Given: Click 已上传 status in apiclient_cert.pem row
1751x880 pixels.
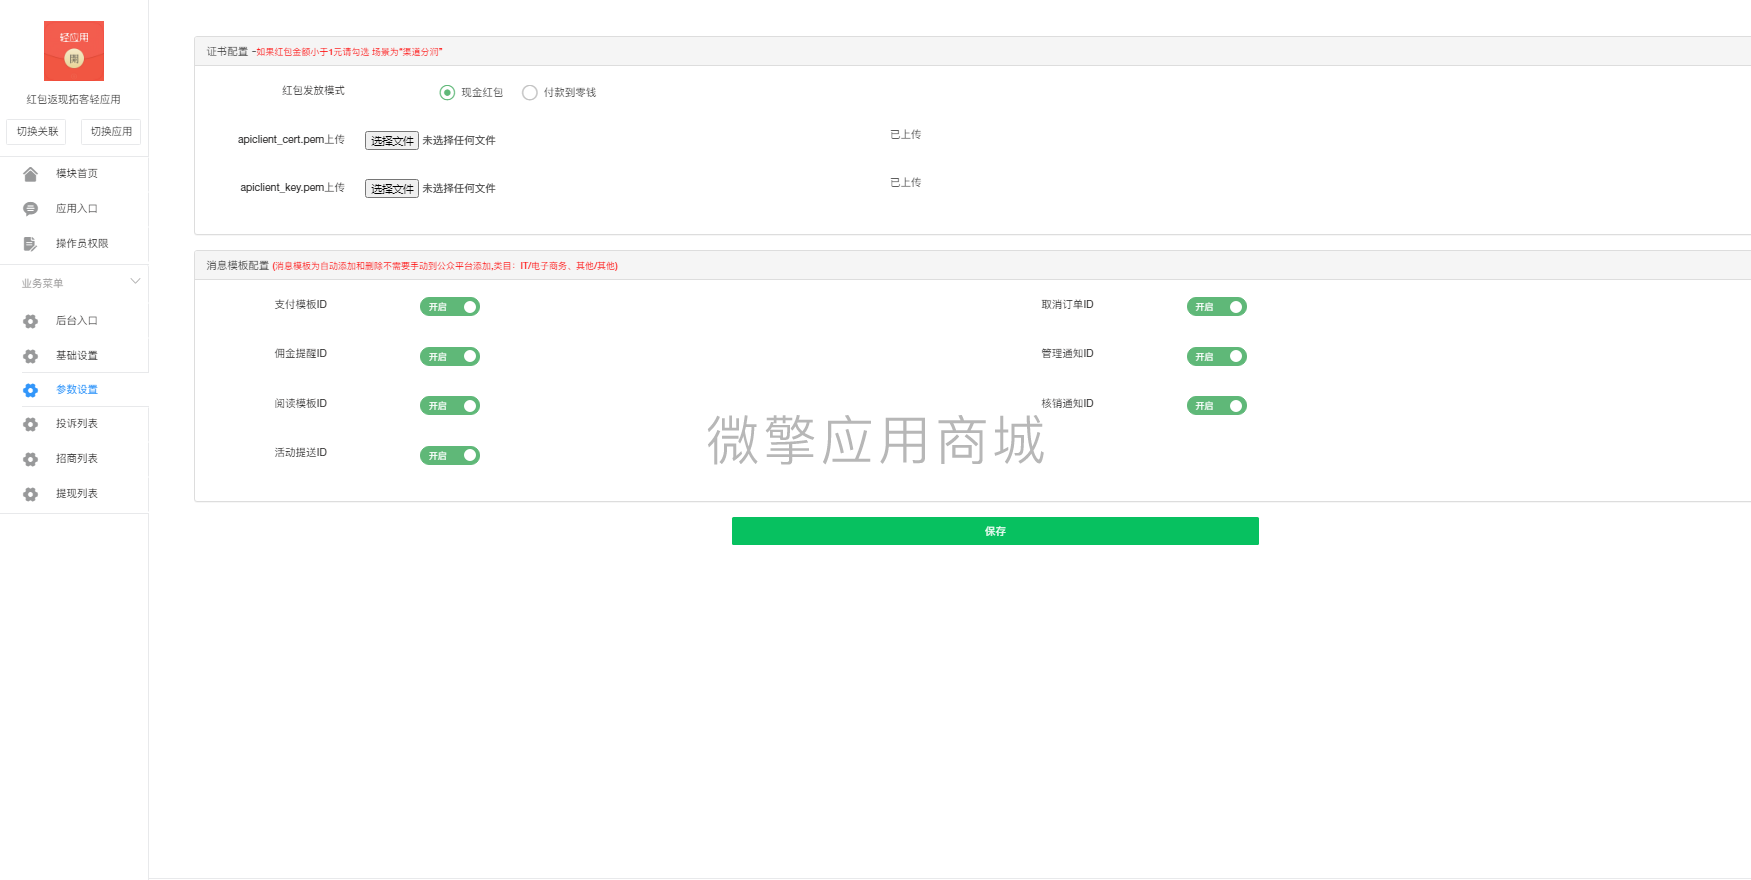Looking at the screenshot, I should tap(906, 135).
